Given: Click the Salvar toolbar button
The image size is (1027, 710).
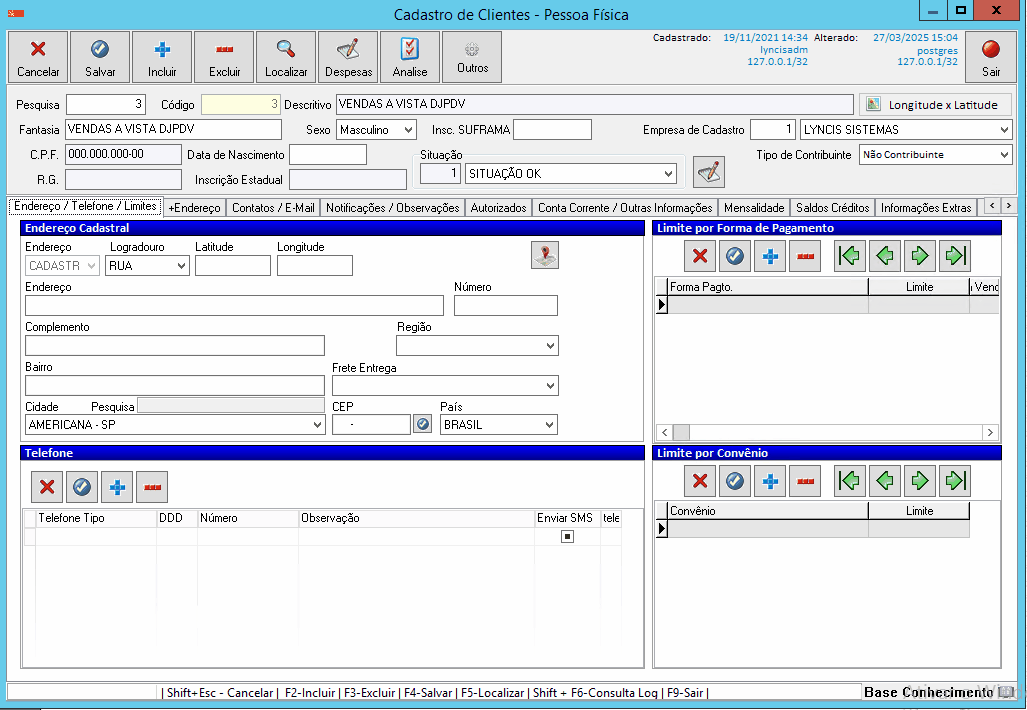Looking at the screenshot, I should coord(100,56).
